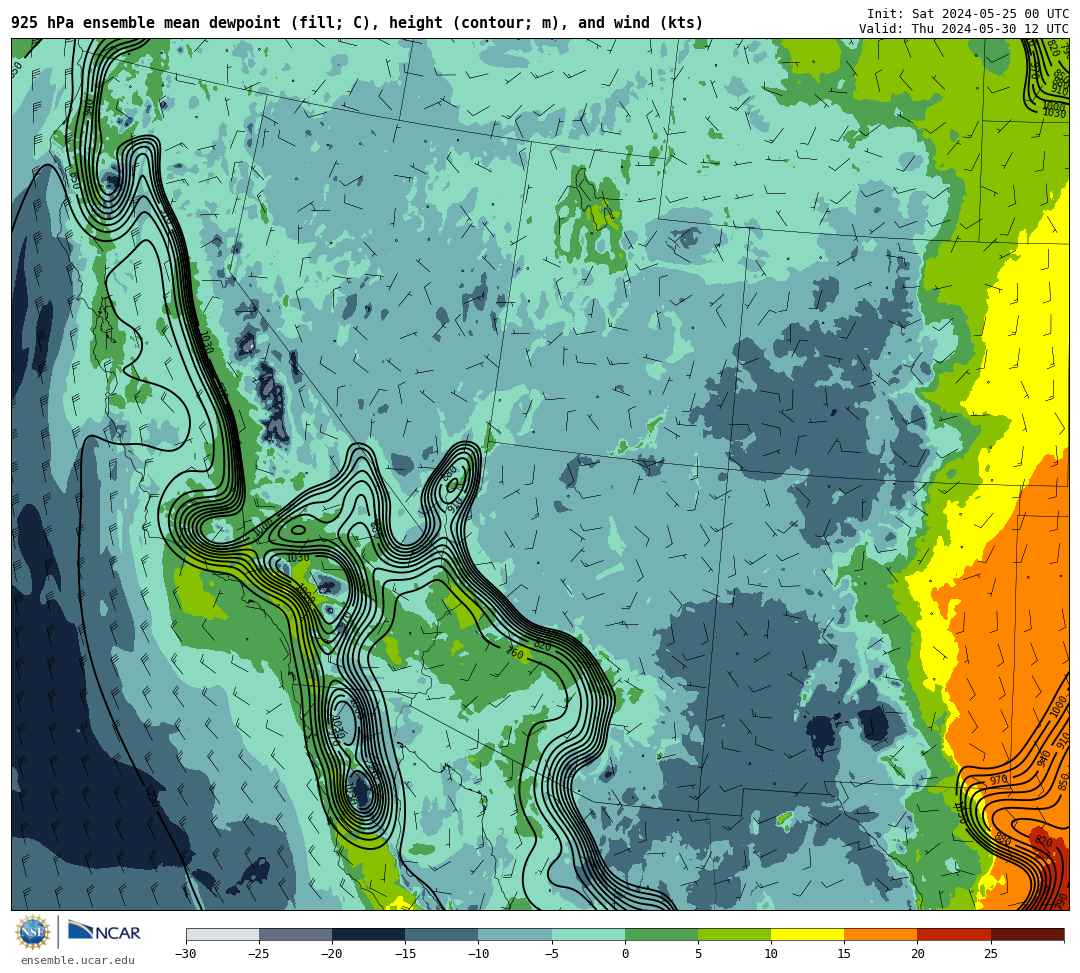Screen dimensions: 1080x973
Task: Click the -10 to -5 teal swatch
Action: [515, 934]
